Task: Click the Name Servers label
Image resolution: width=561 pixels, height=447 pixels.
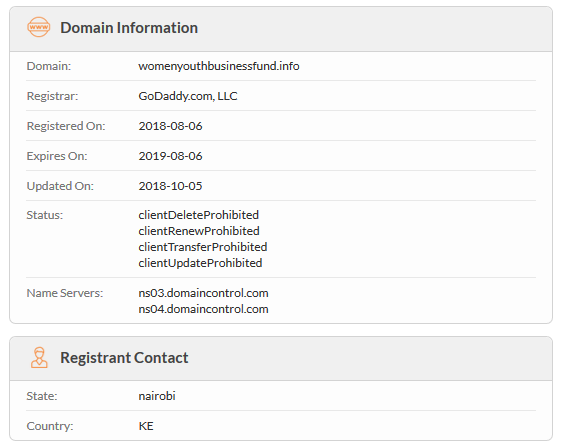Action: pos(65,293)
